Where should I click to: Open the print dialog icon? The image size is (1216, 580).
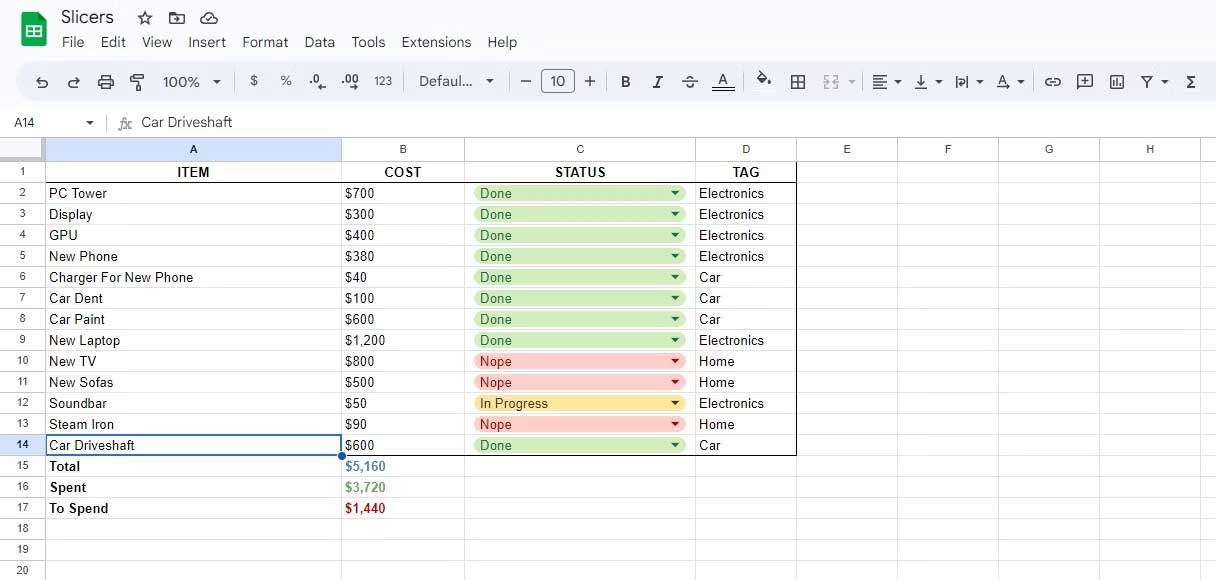click(x=105, y=82)
